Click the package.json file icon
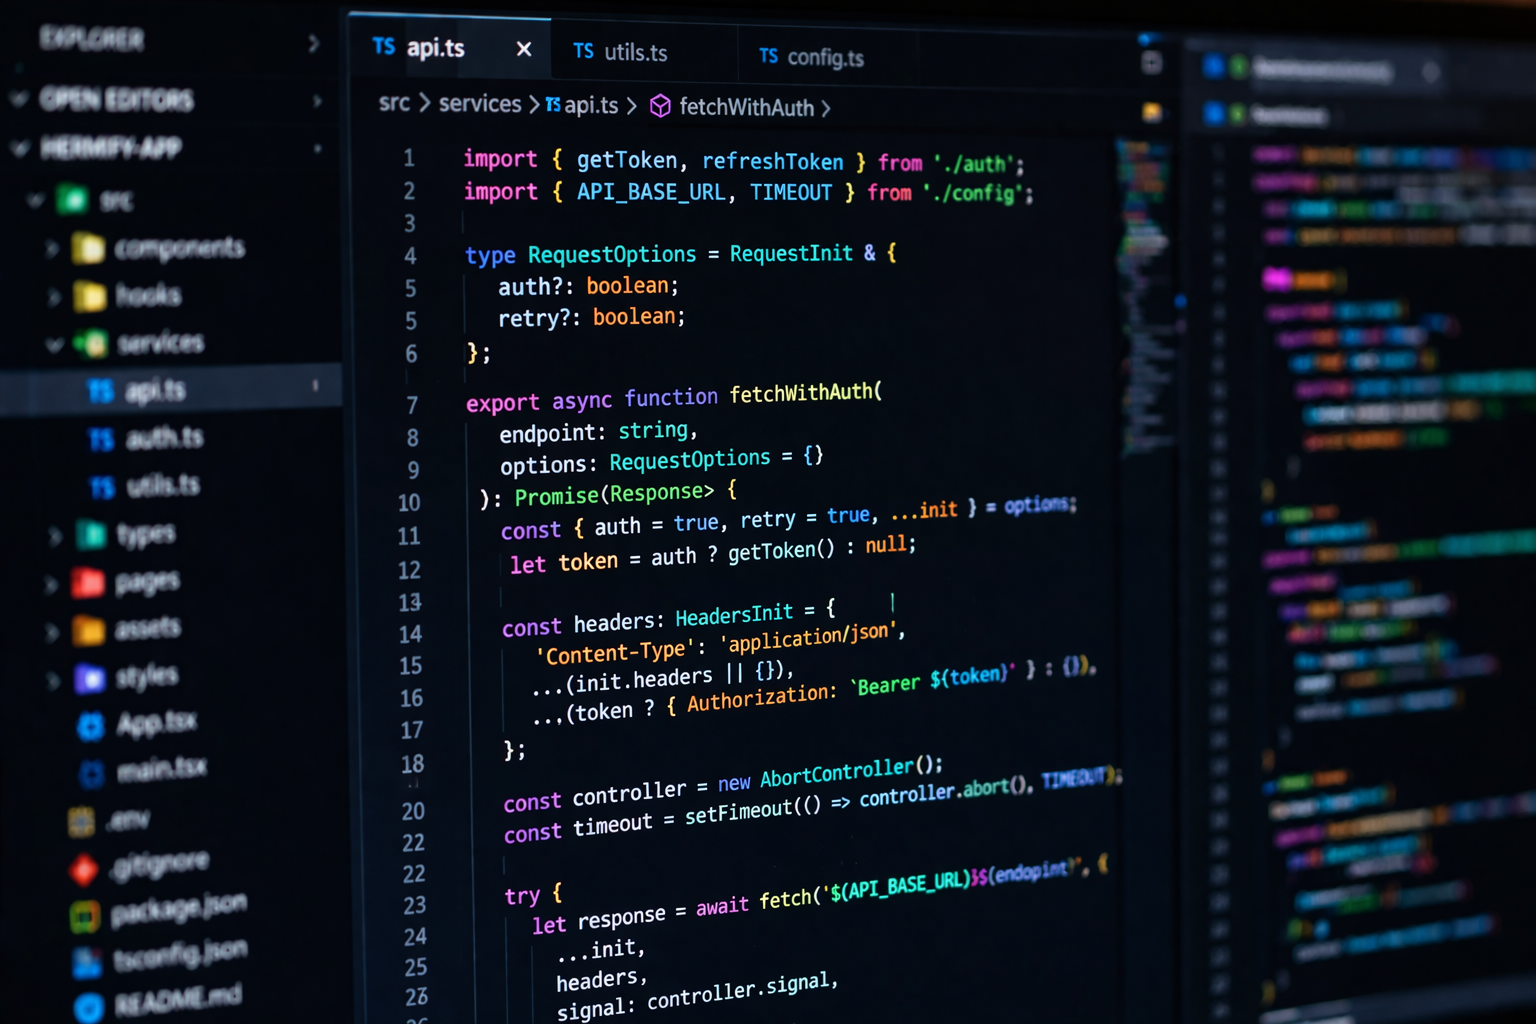 (x=84, y=915)
